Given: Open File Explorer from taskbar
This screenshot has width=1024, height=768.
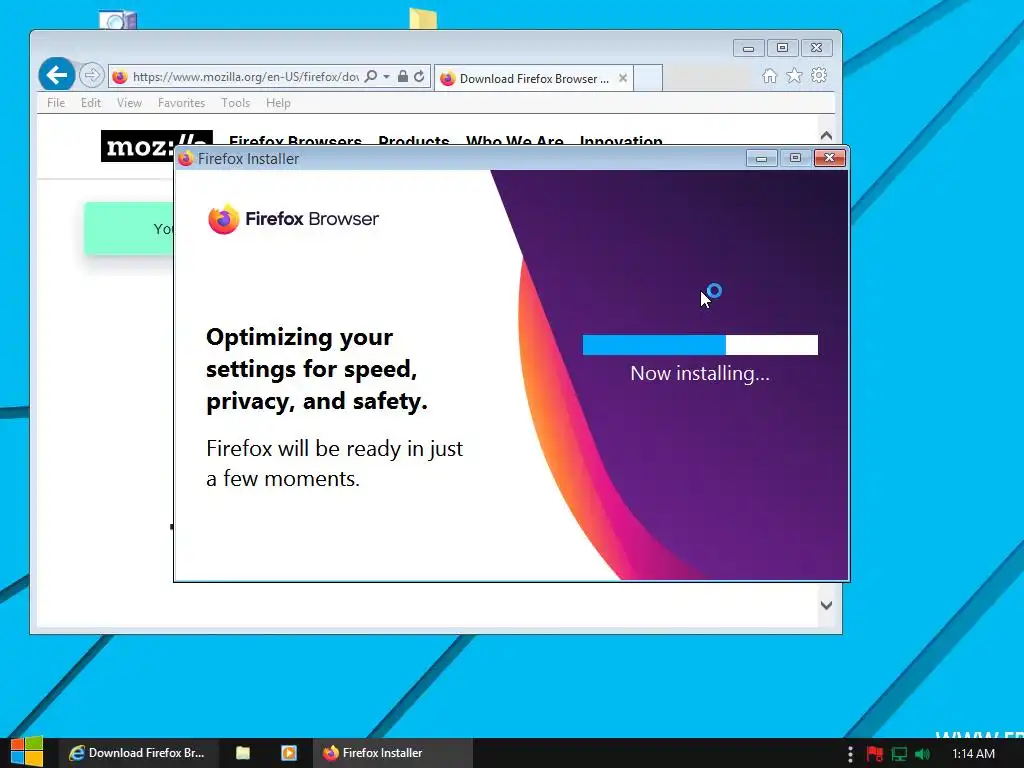Looking at the screenshot, I should [243, 753].
